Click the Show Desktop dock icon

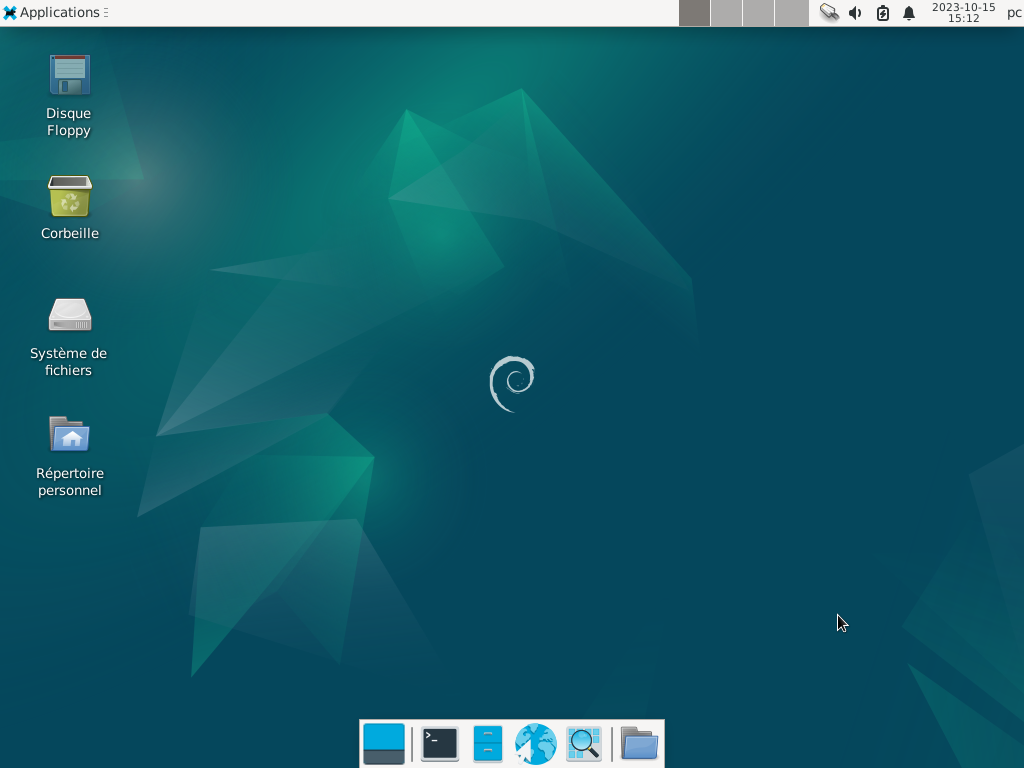coord(384,744)
